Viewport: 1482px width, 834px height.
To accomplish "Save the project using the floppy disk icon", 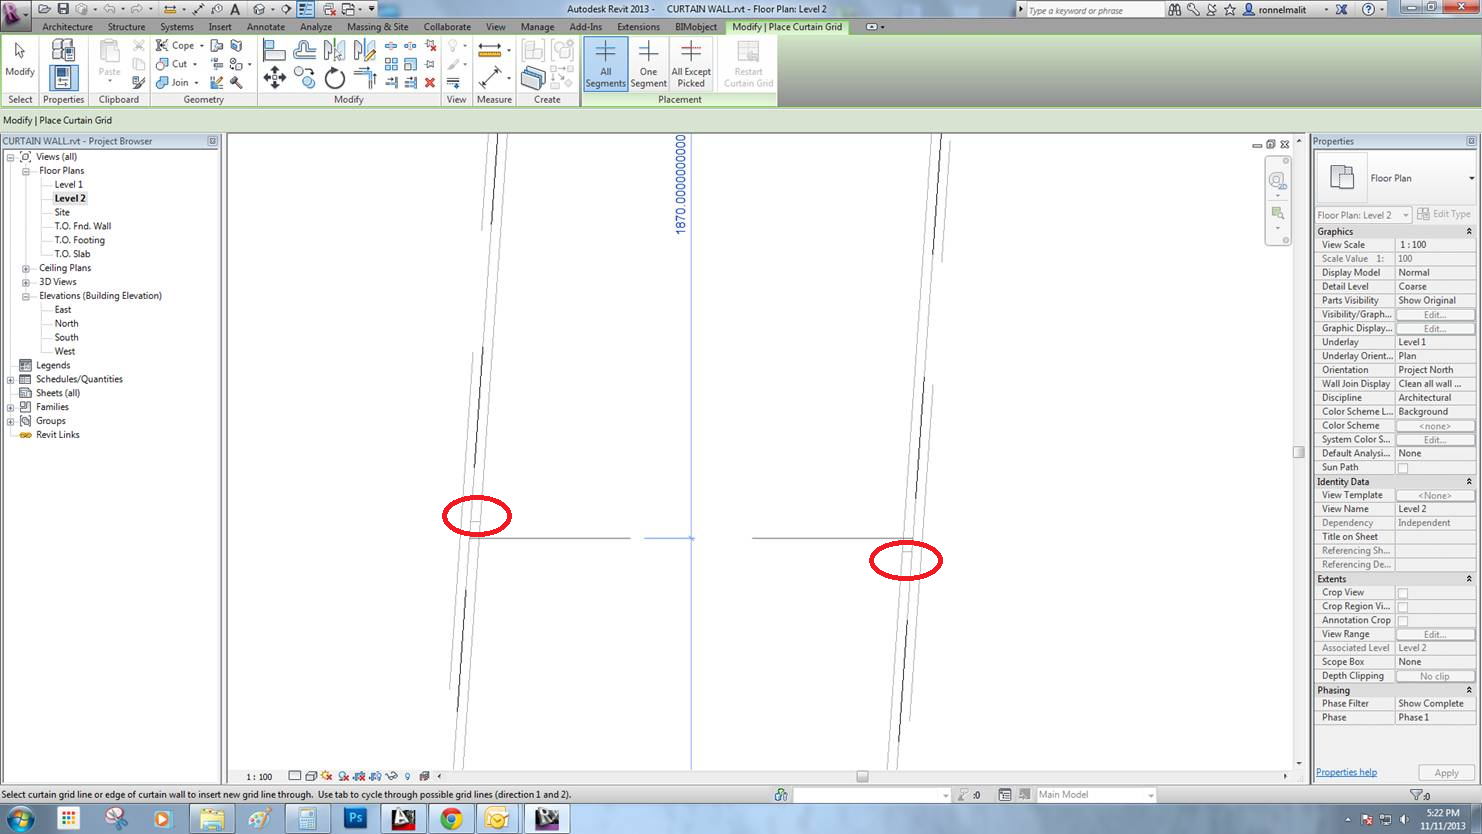I will point(63,9).
